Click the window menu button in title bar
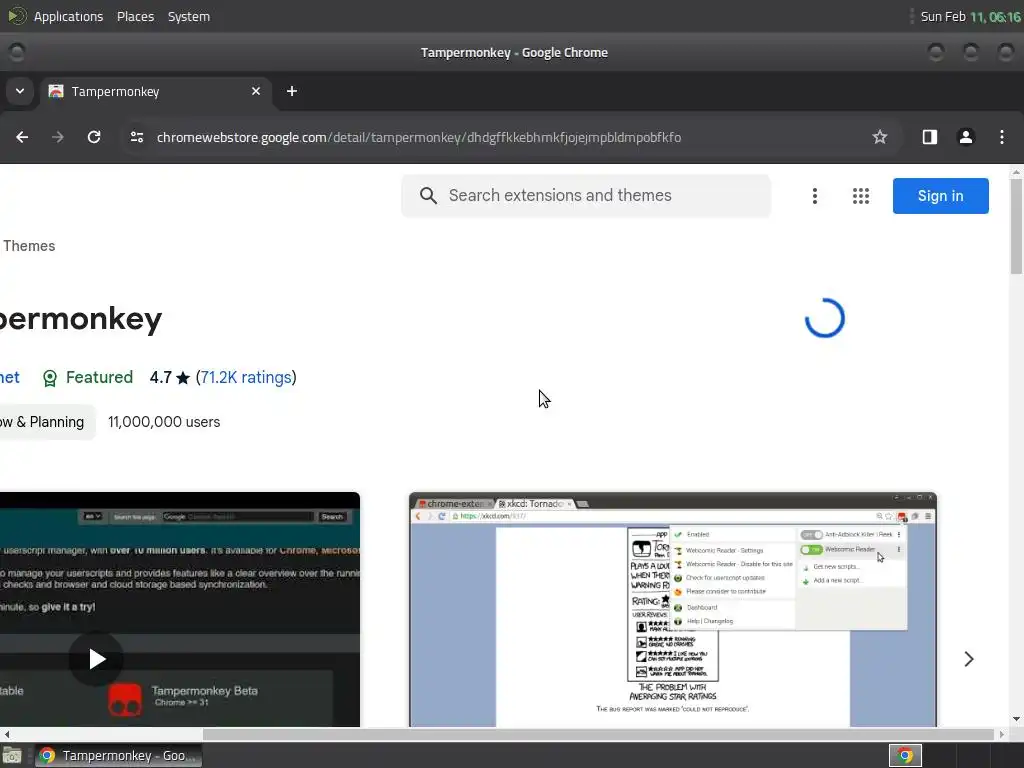The image size is (1024, 768). (16, 52)
